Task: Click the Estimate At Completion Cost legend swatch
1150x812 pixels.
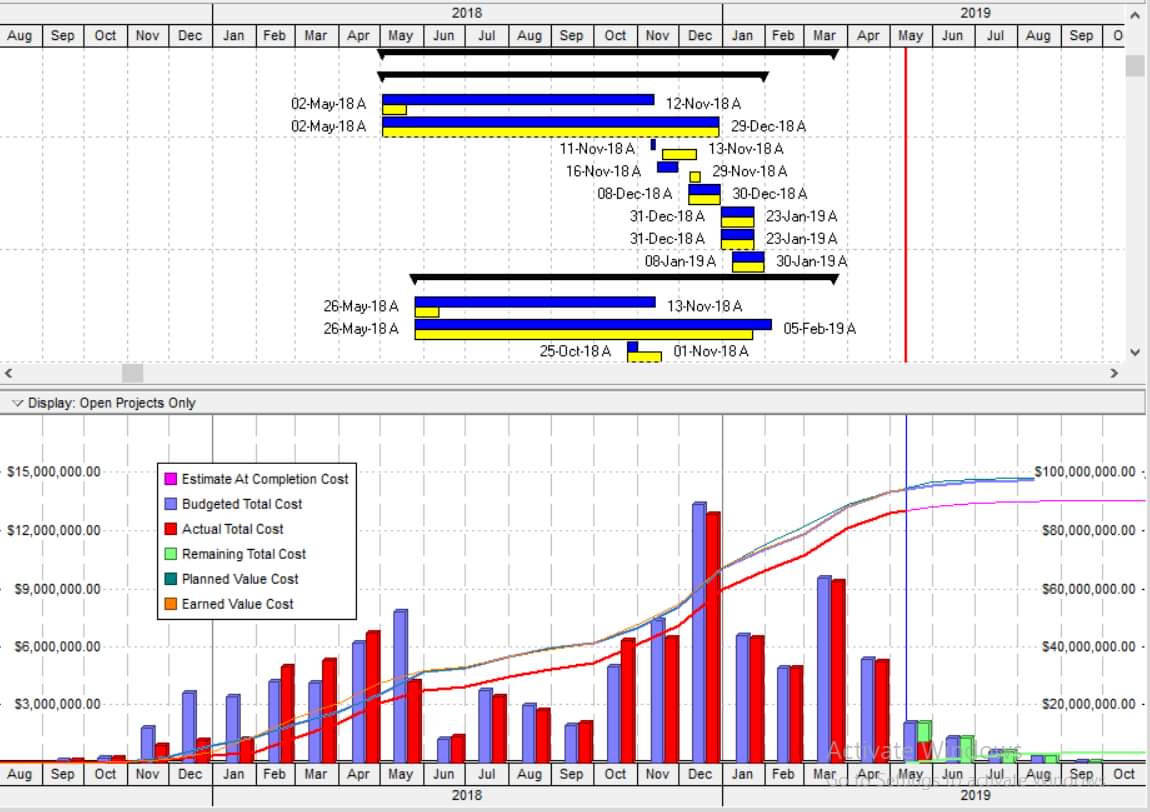Action: tap(170, 479)
